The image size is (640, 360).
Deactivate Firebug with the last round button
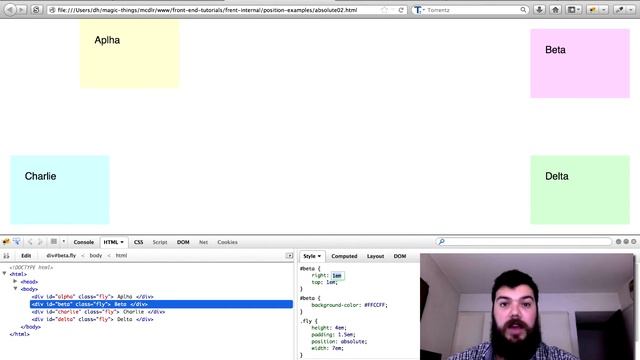point(633,242)
